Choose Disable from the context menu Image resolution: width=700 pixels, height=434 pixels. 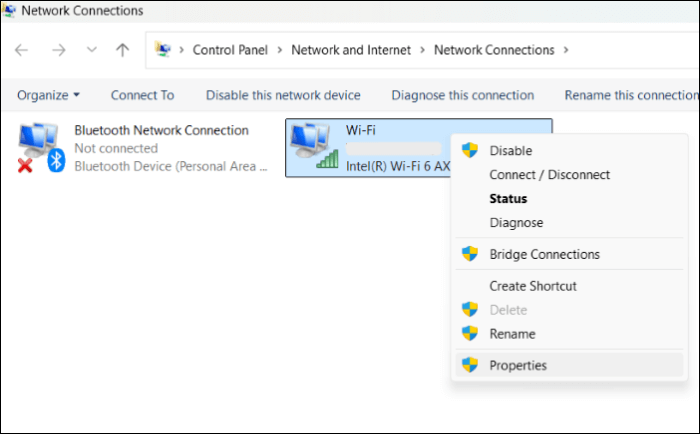click(x=510, y=151)
